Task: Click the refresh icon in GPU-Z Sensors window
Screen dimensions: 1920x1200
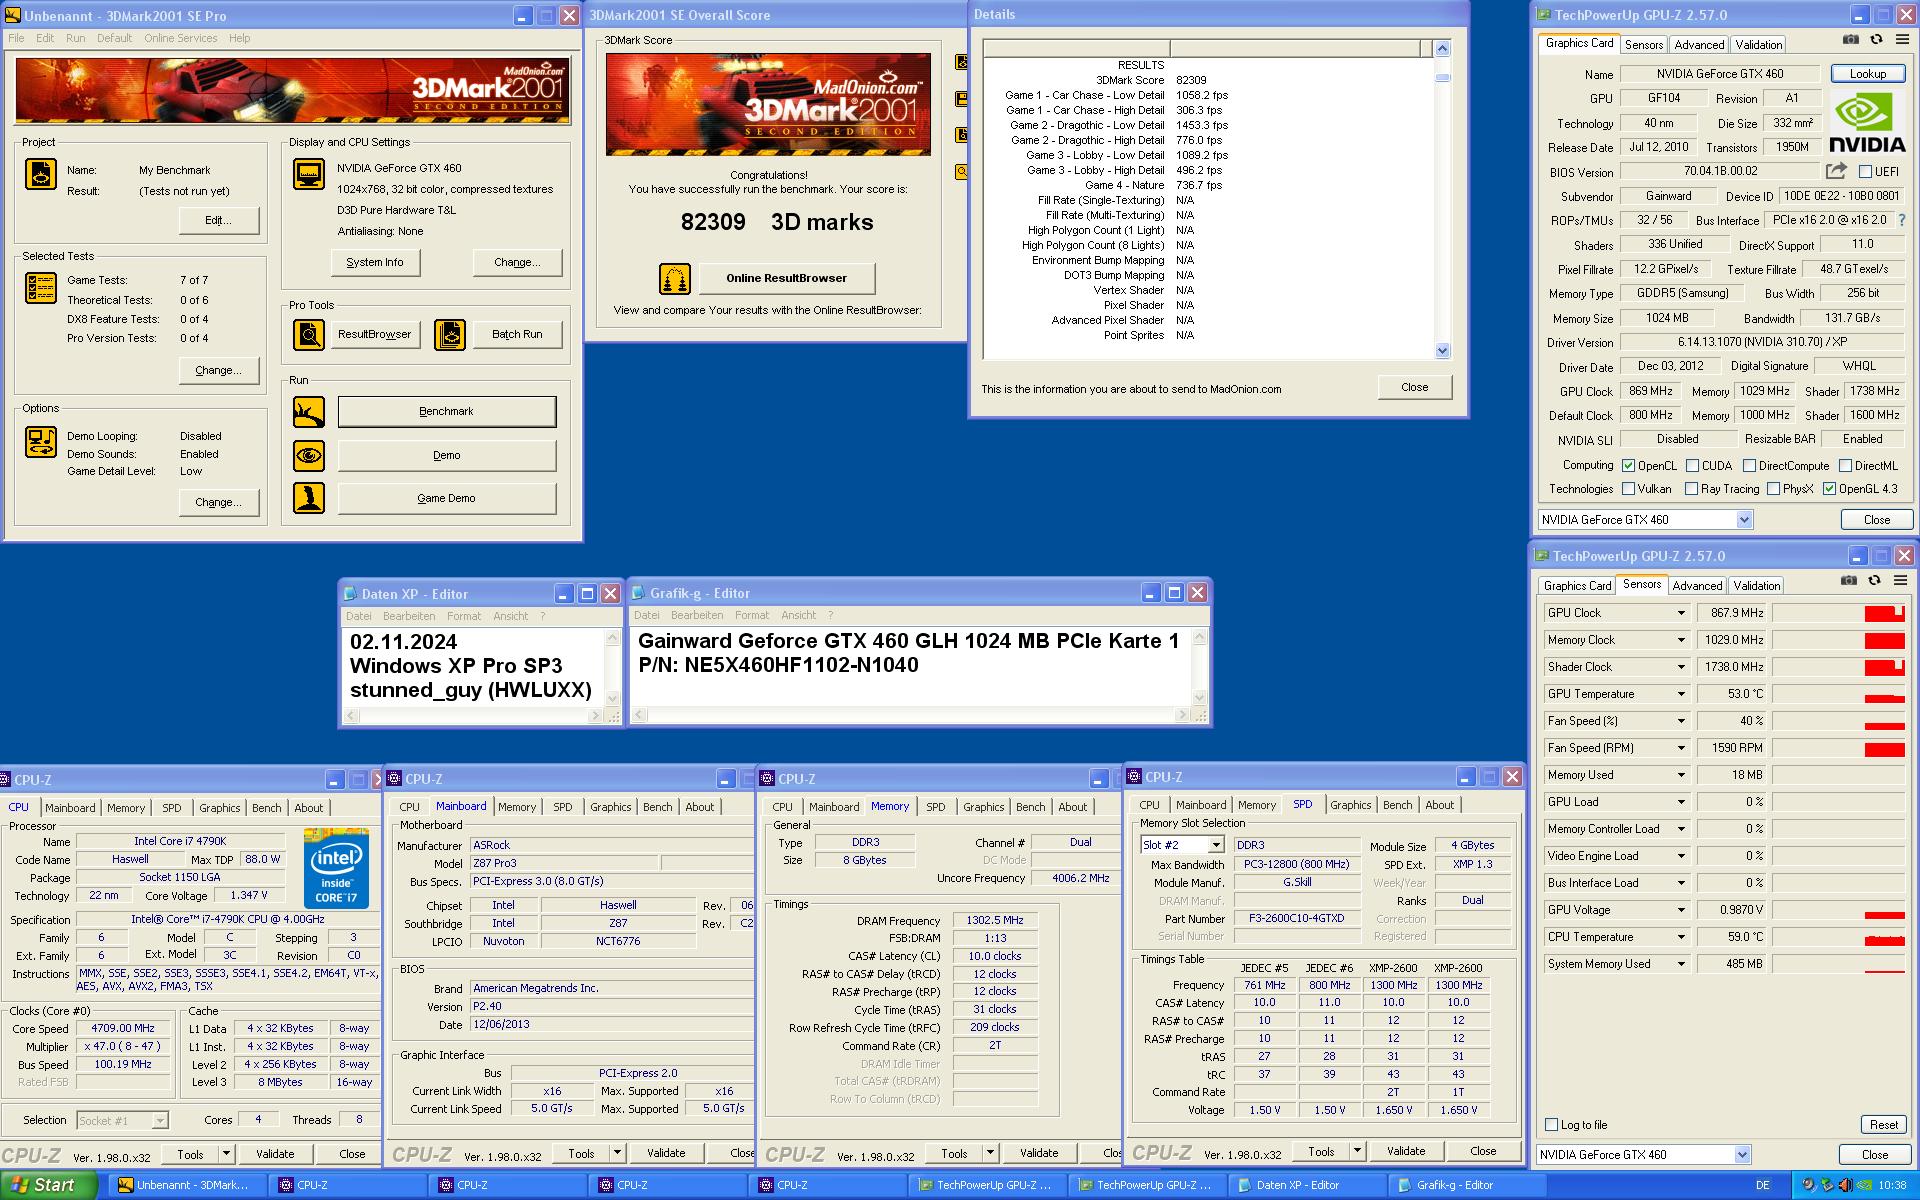Action: click(x=1875, y=580)
